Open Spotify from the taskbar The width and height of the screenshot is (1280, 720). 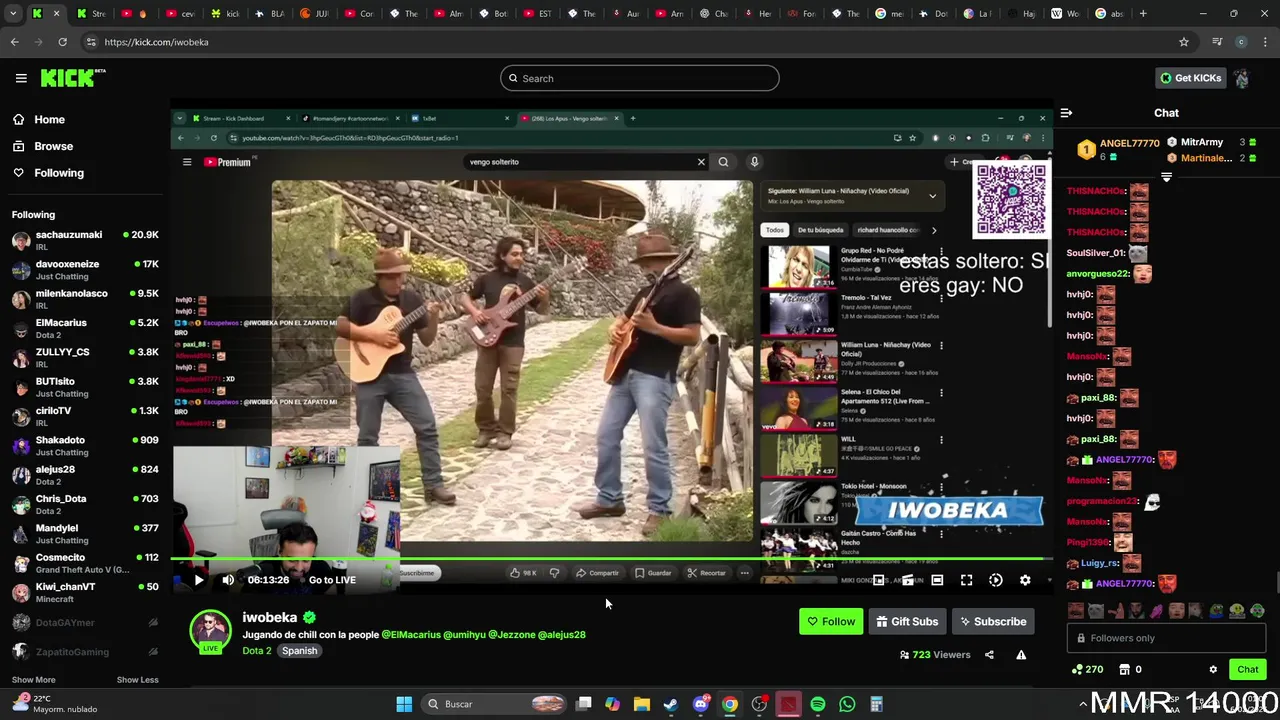pyautogui.click(x=818, y=704)
